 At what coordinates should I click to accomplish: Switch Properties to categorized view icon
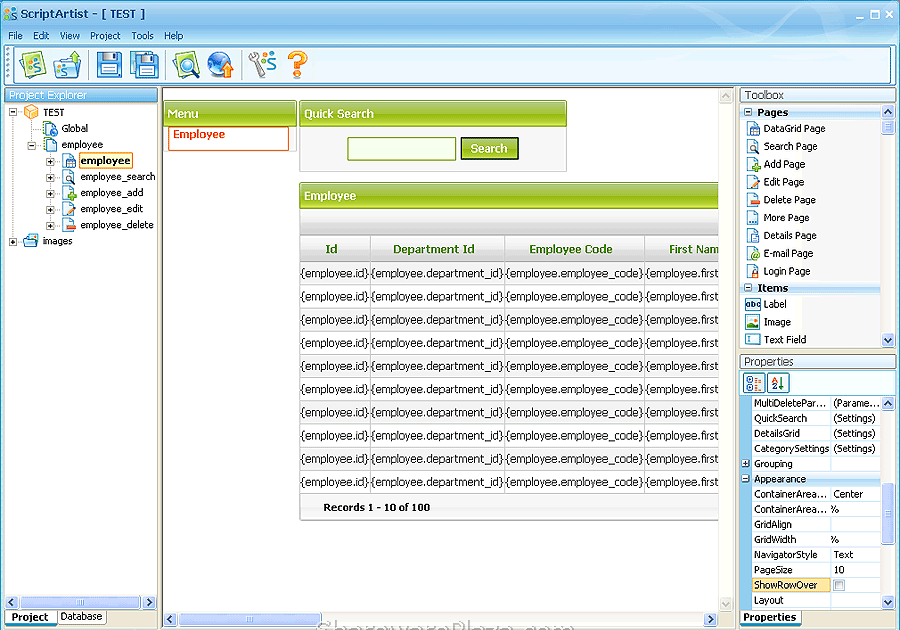click(754, 383)
